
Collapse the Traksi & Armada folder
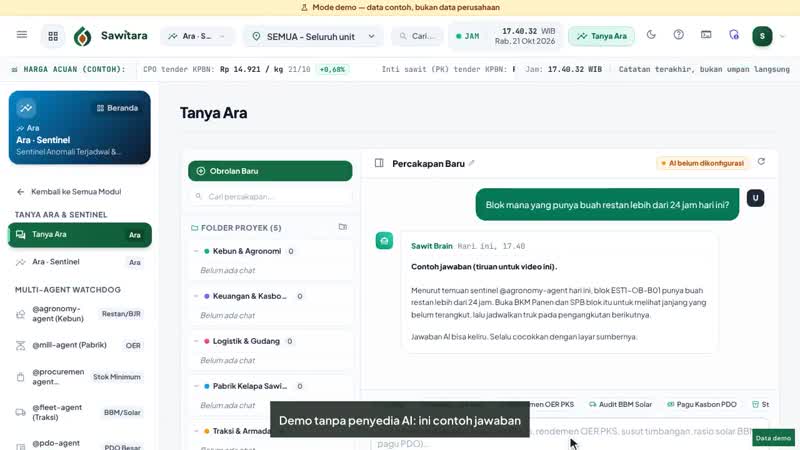[x=196, y=431]
